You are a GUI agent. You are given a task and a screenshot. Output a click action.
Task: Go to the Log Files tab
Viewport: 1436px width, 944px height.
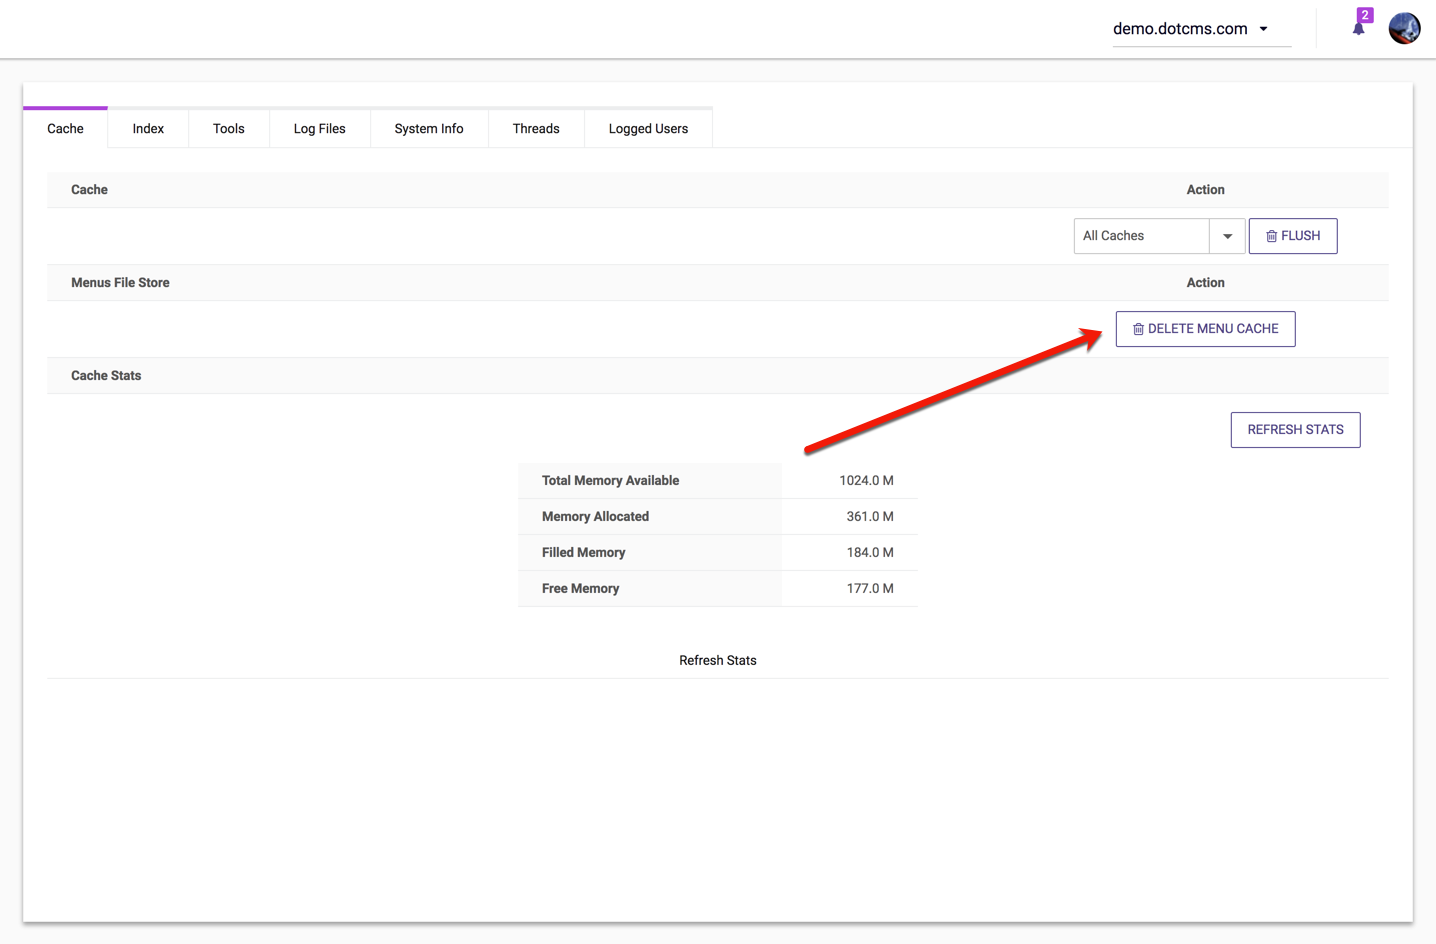(319, 129)
